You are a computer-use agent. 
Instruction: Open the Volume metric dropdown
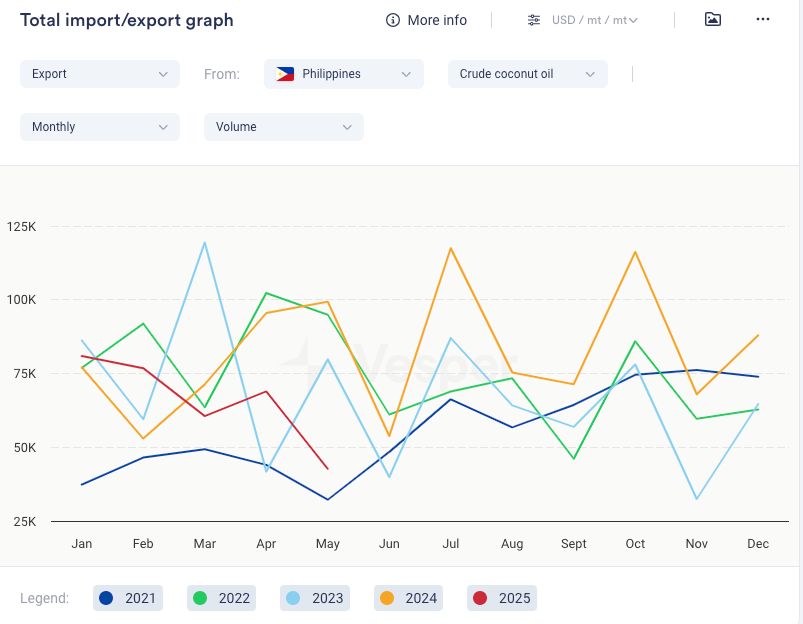coord(283,127)
